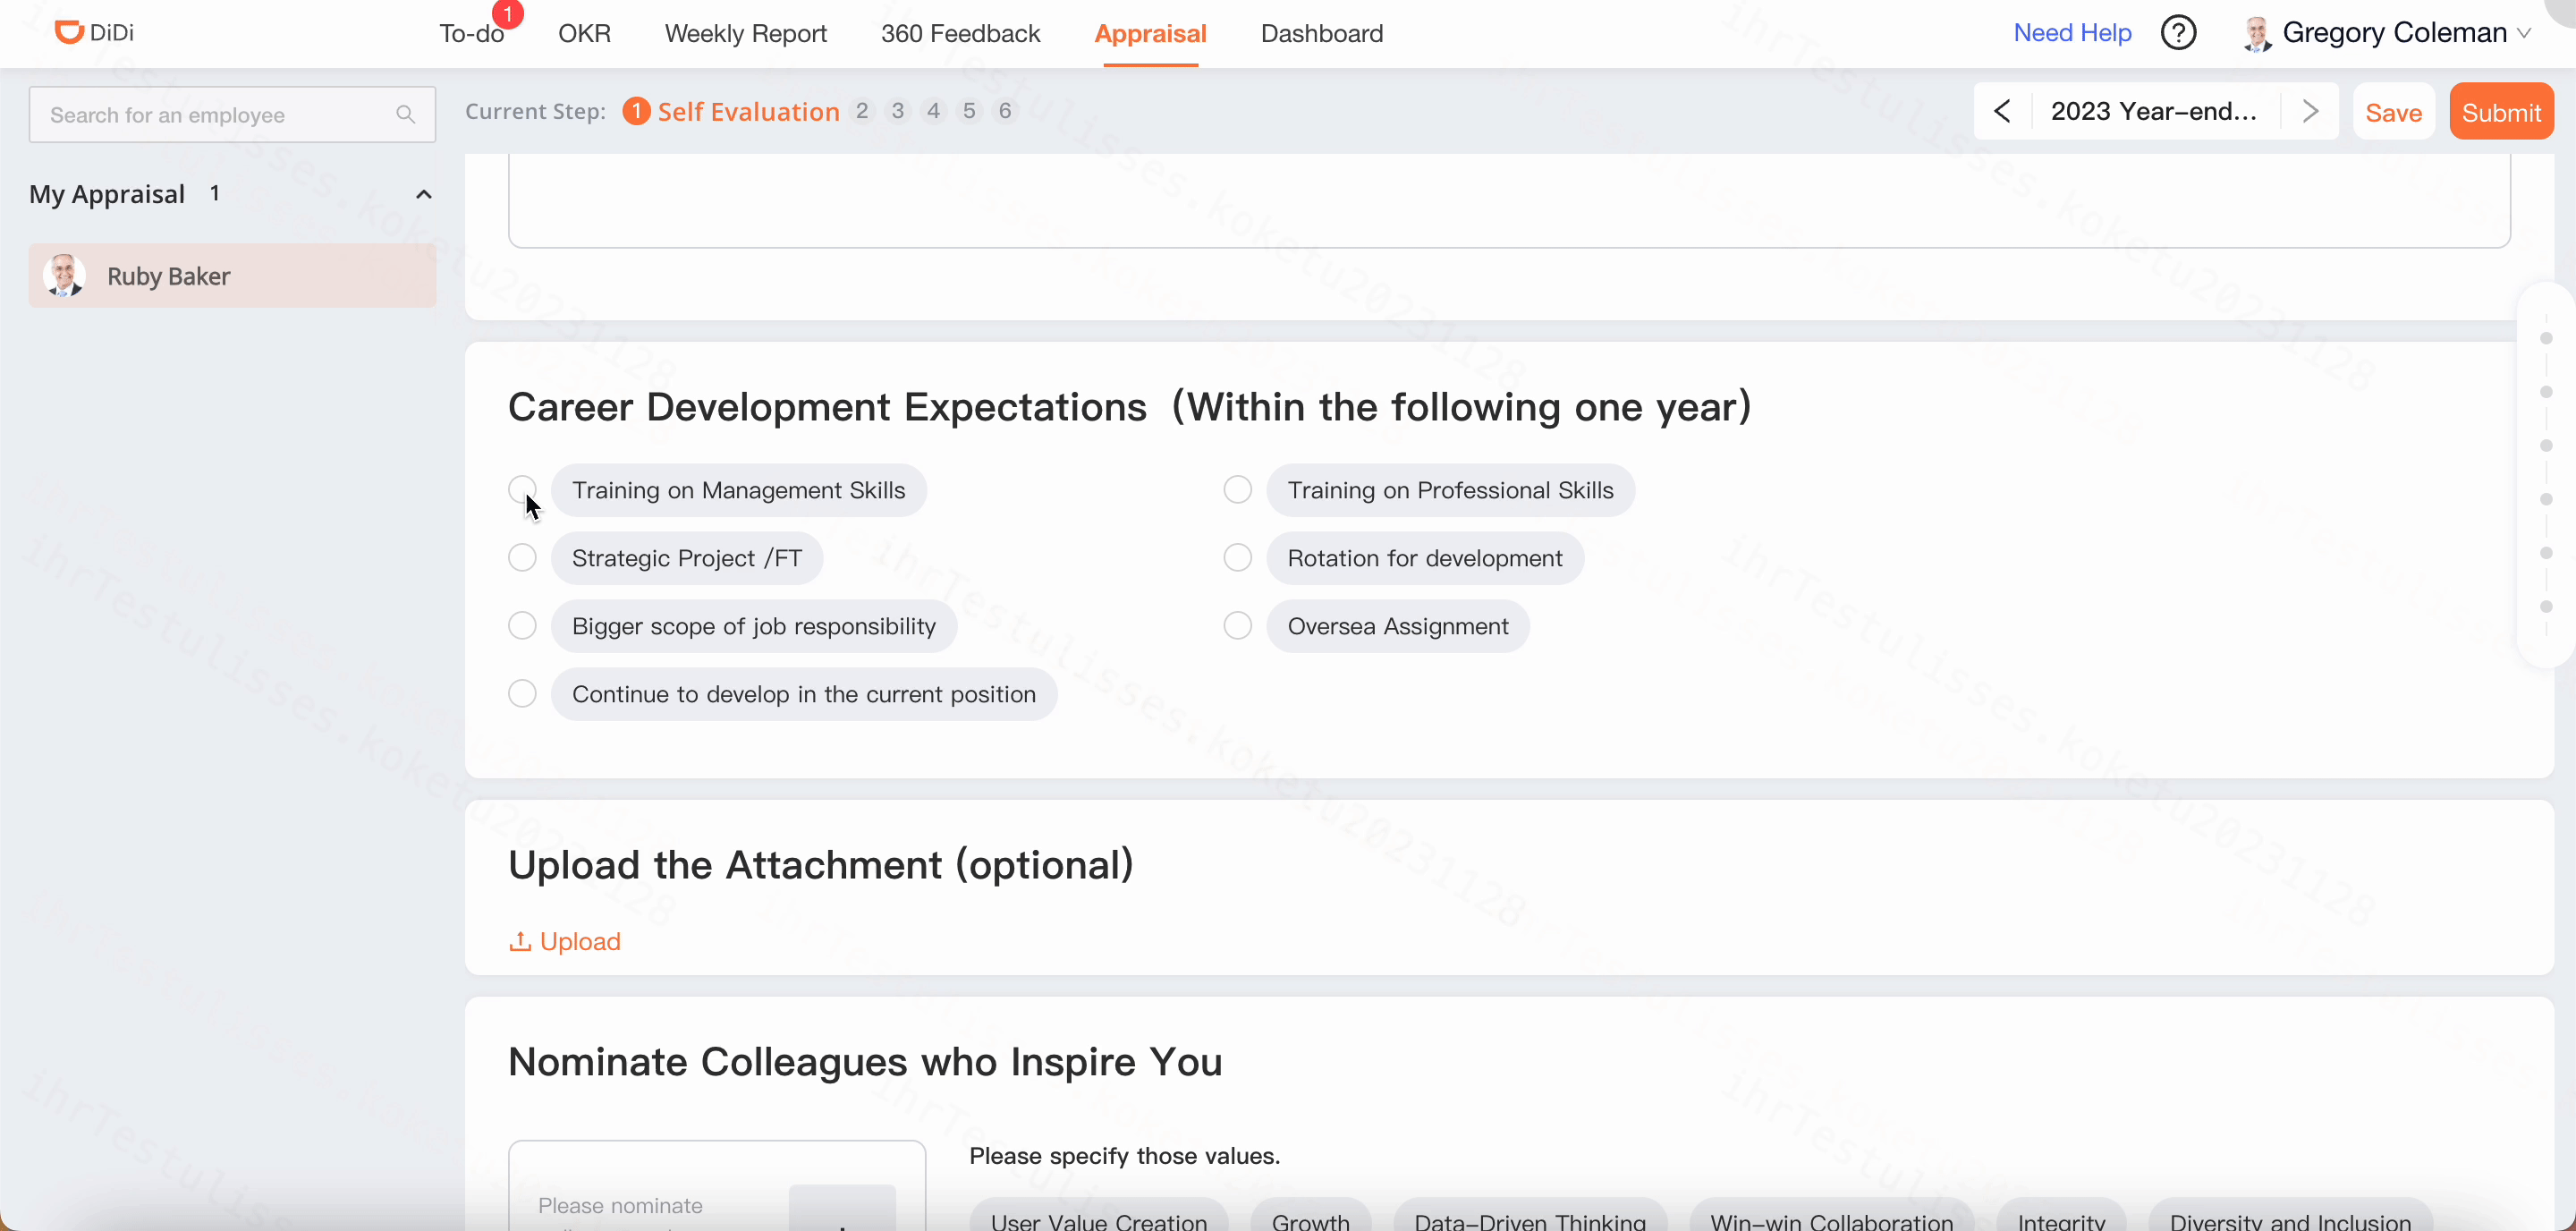Jump to step 3 indicator
The image size is (2576, 1231).
898,111
